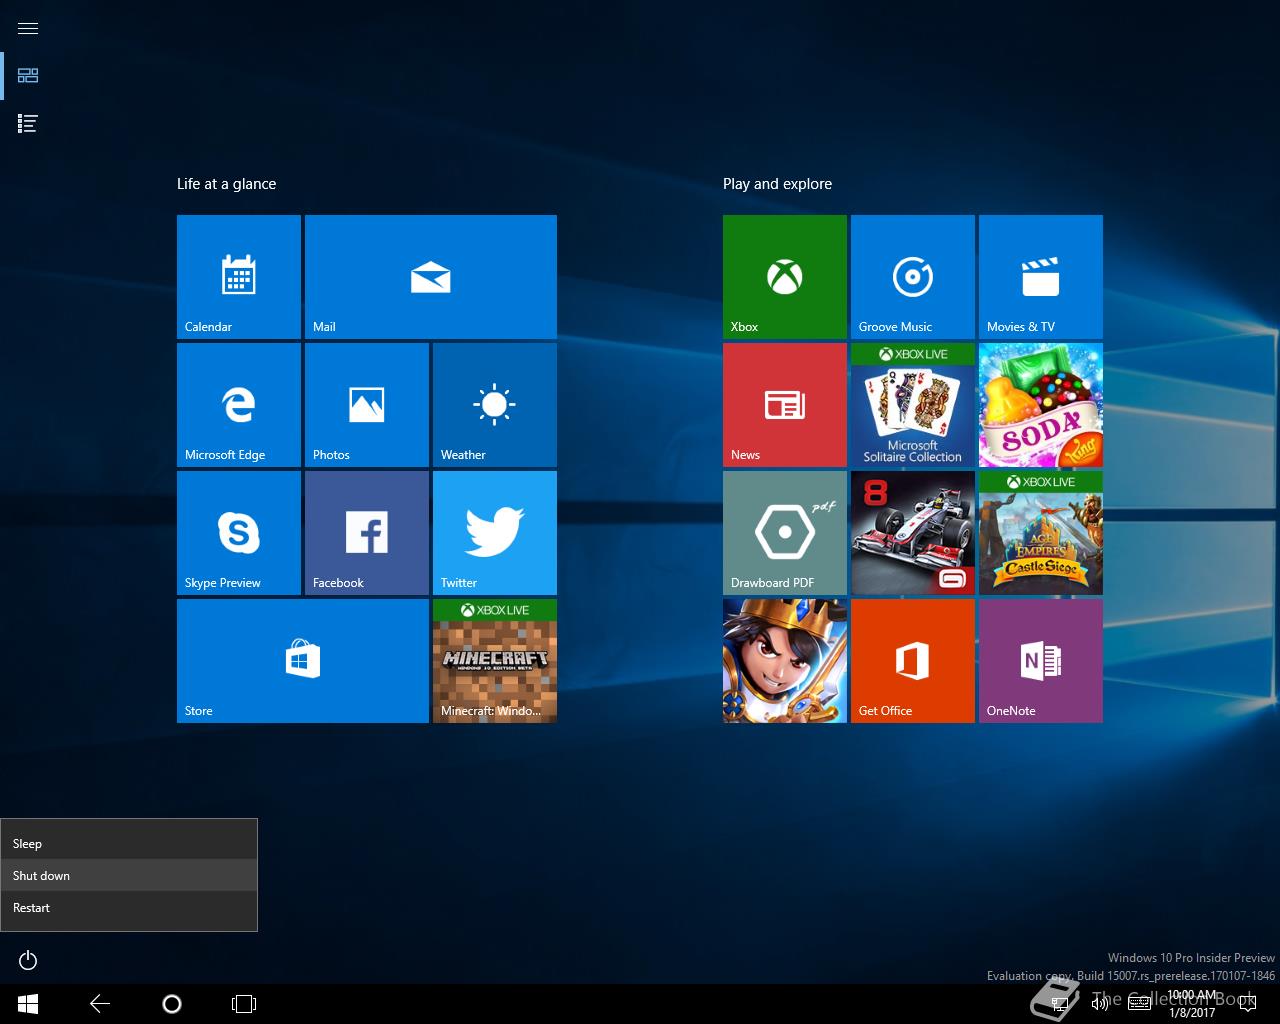Open the News tile
Screen dimensions: 1280x1024
[785, 405]
